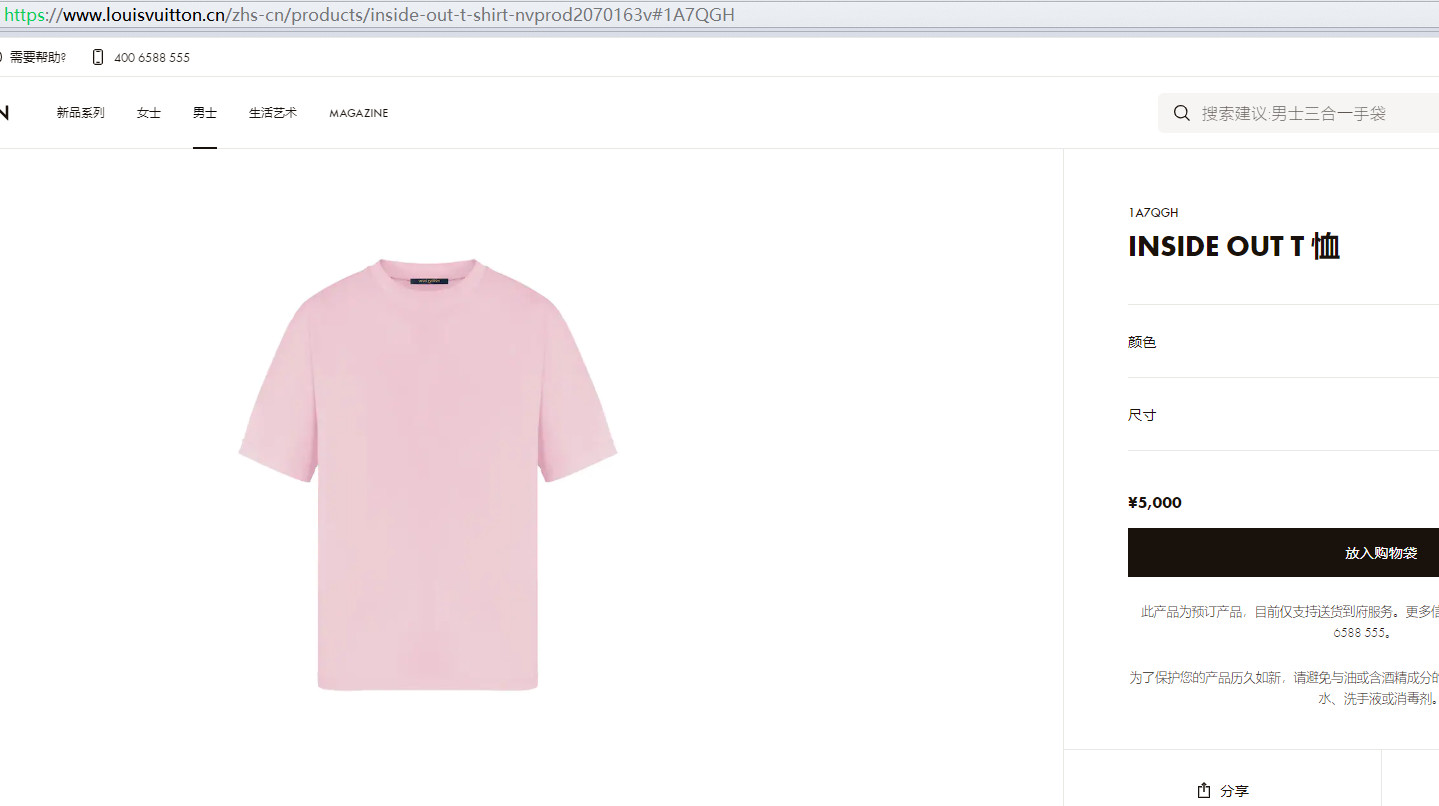
Task: Open the 男士 menu
Action: point(205,113)
